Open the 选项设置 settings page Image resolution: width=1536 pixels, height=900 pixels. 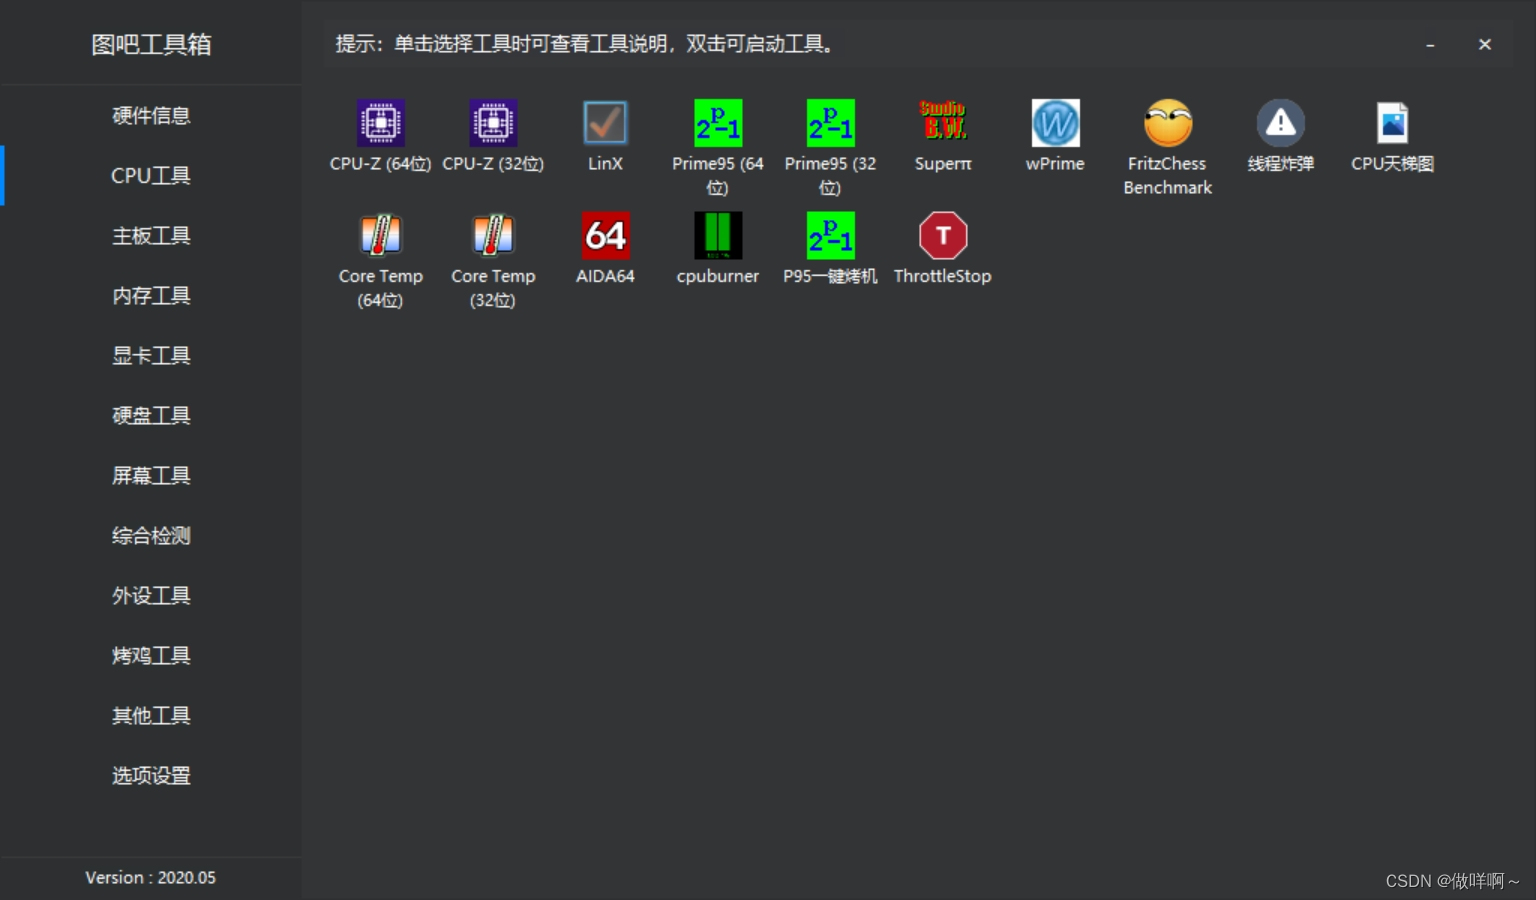151,776
